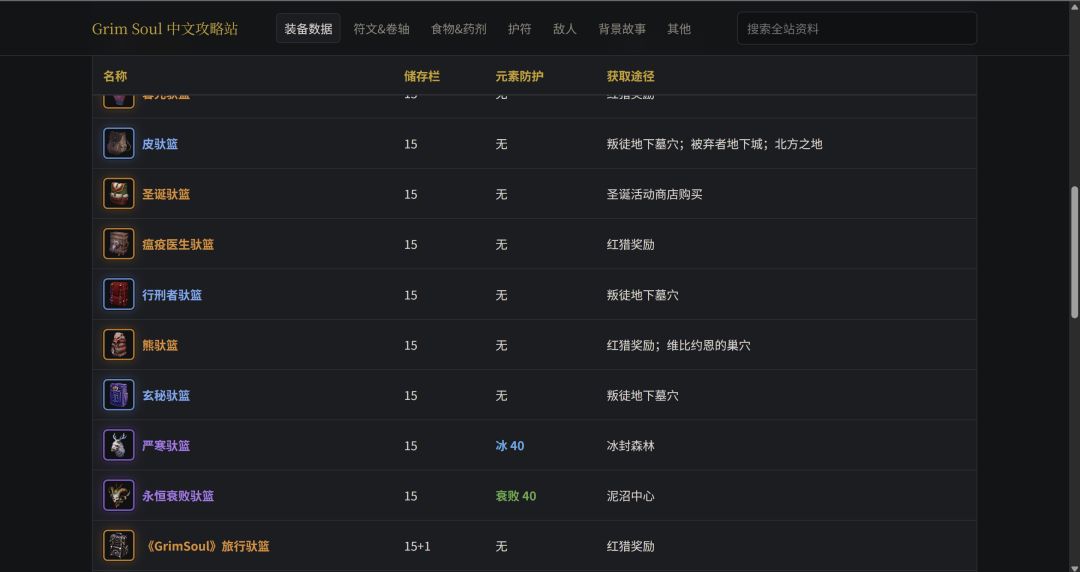Go to the 护符 page
This screenshot has width=1080, height=572.
tap(519, 29)
